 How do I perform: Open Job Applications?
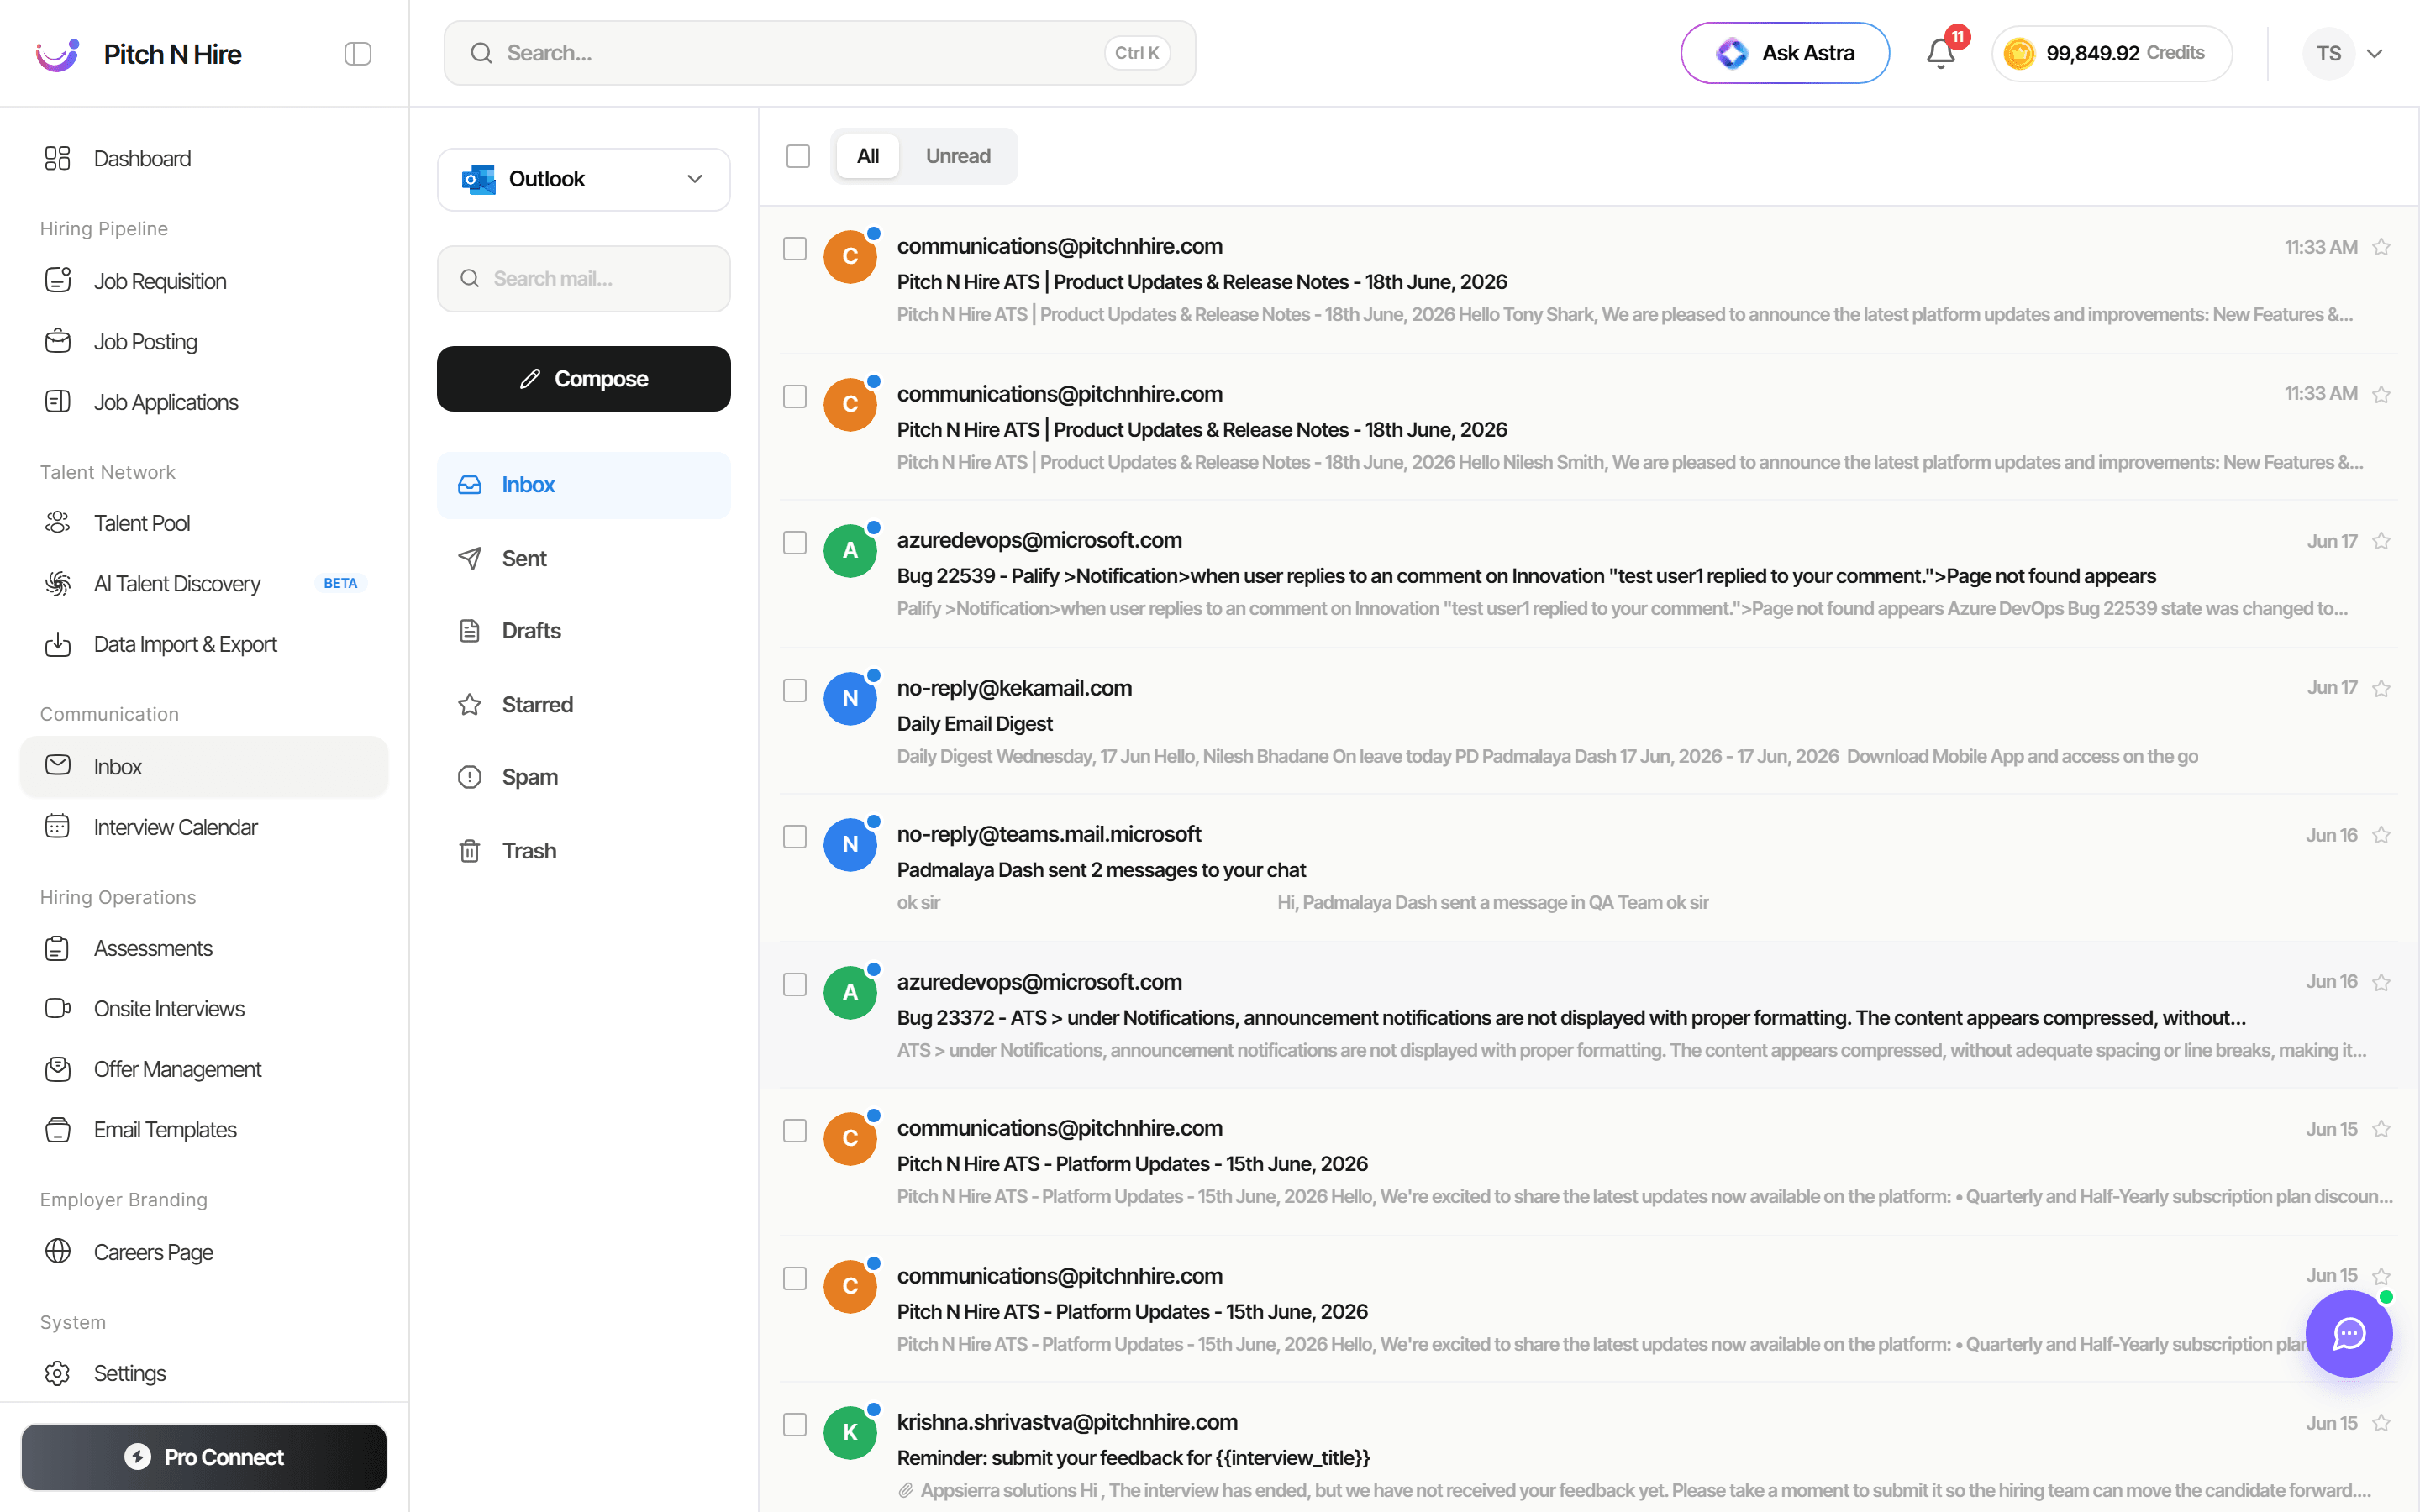click(204, 402)
